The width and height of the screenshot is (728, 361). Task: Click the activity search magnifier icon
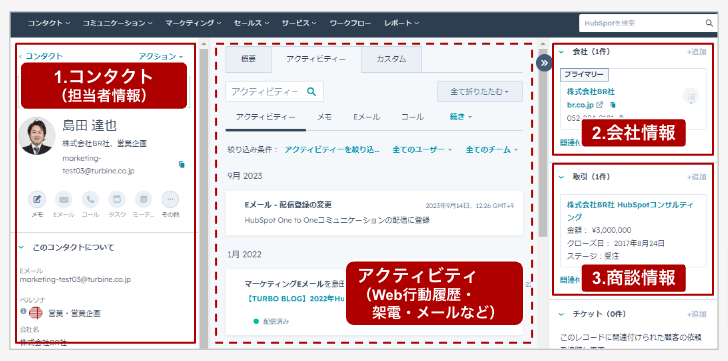coord(312,91)
